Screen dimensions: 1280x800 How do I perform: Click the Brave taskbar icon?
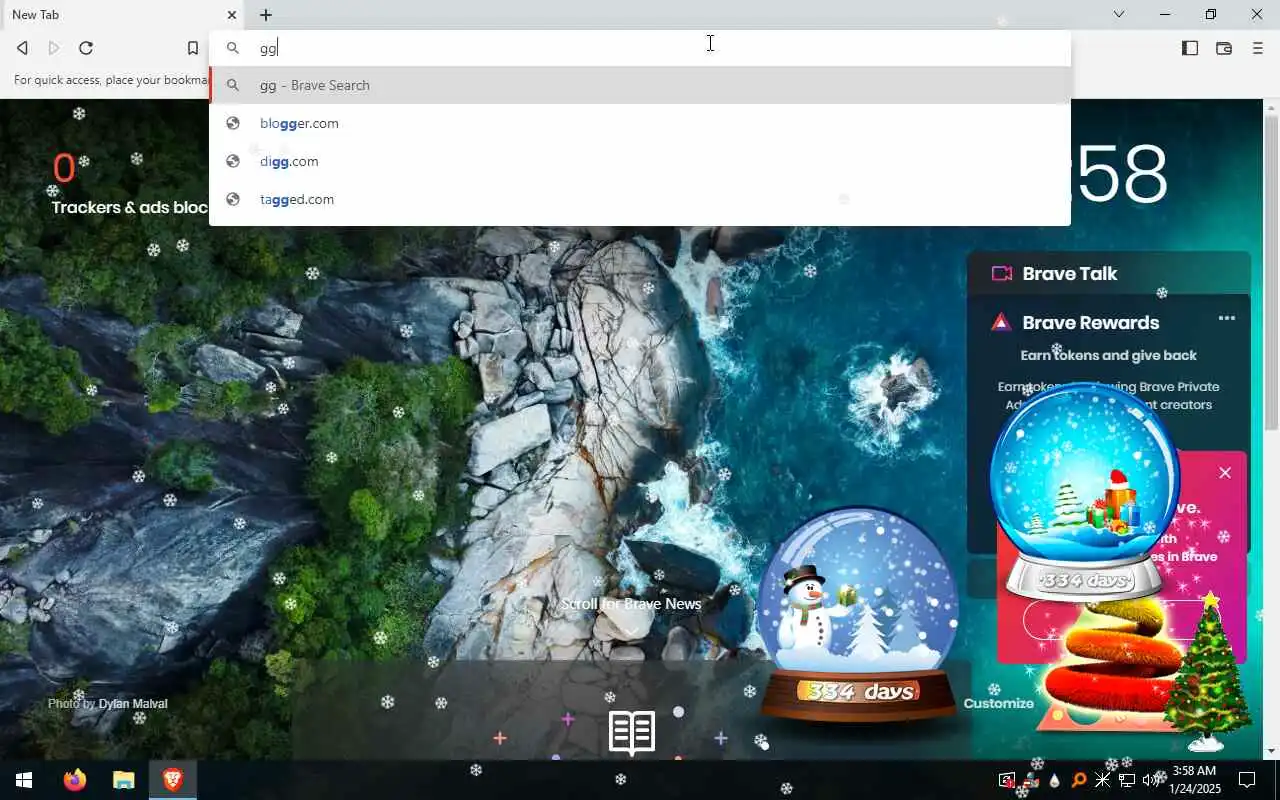[173, 780]
